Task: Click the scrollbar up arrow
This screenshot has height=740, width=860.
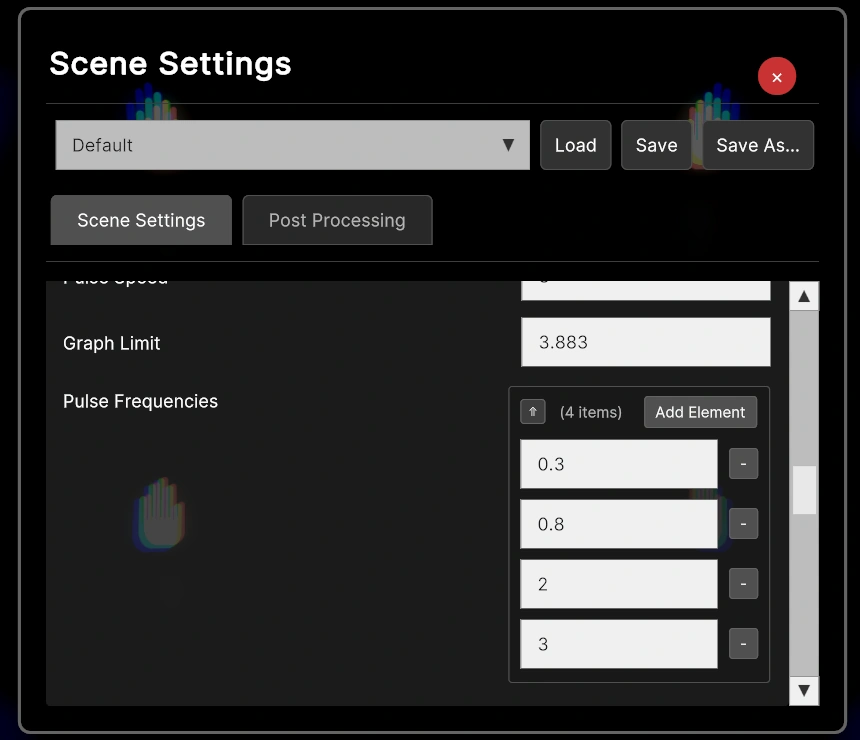Action: pos(804,296)
